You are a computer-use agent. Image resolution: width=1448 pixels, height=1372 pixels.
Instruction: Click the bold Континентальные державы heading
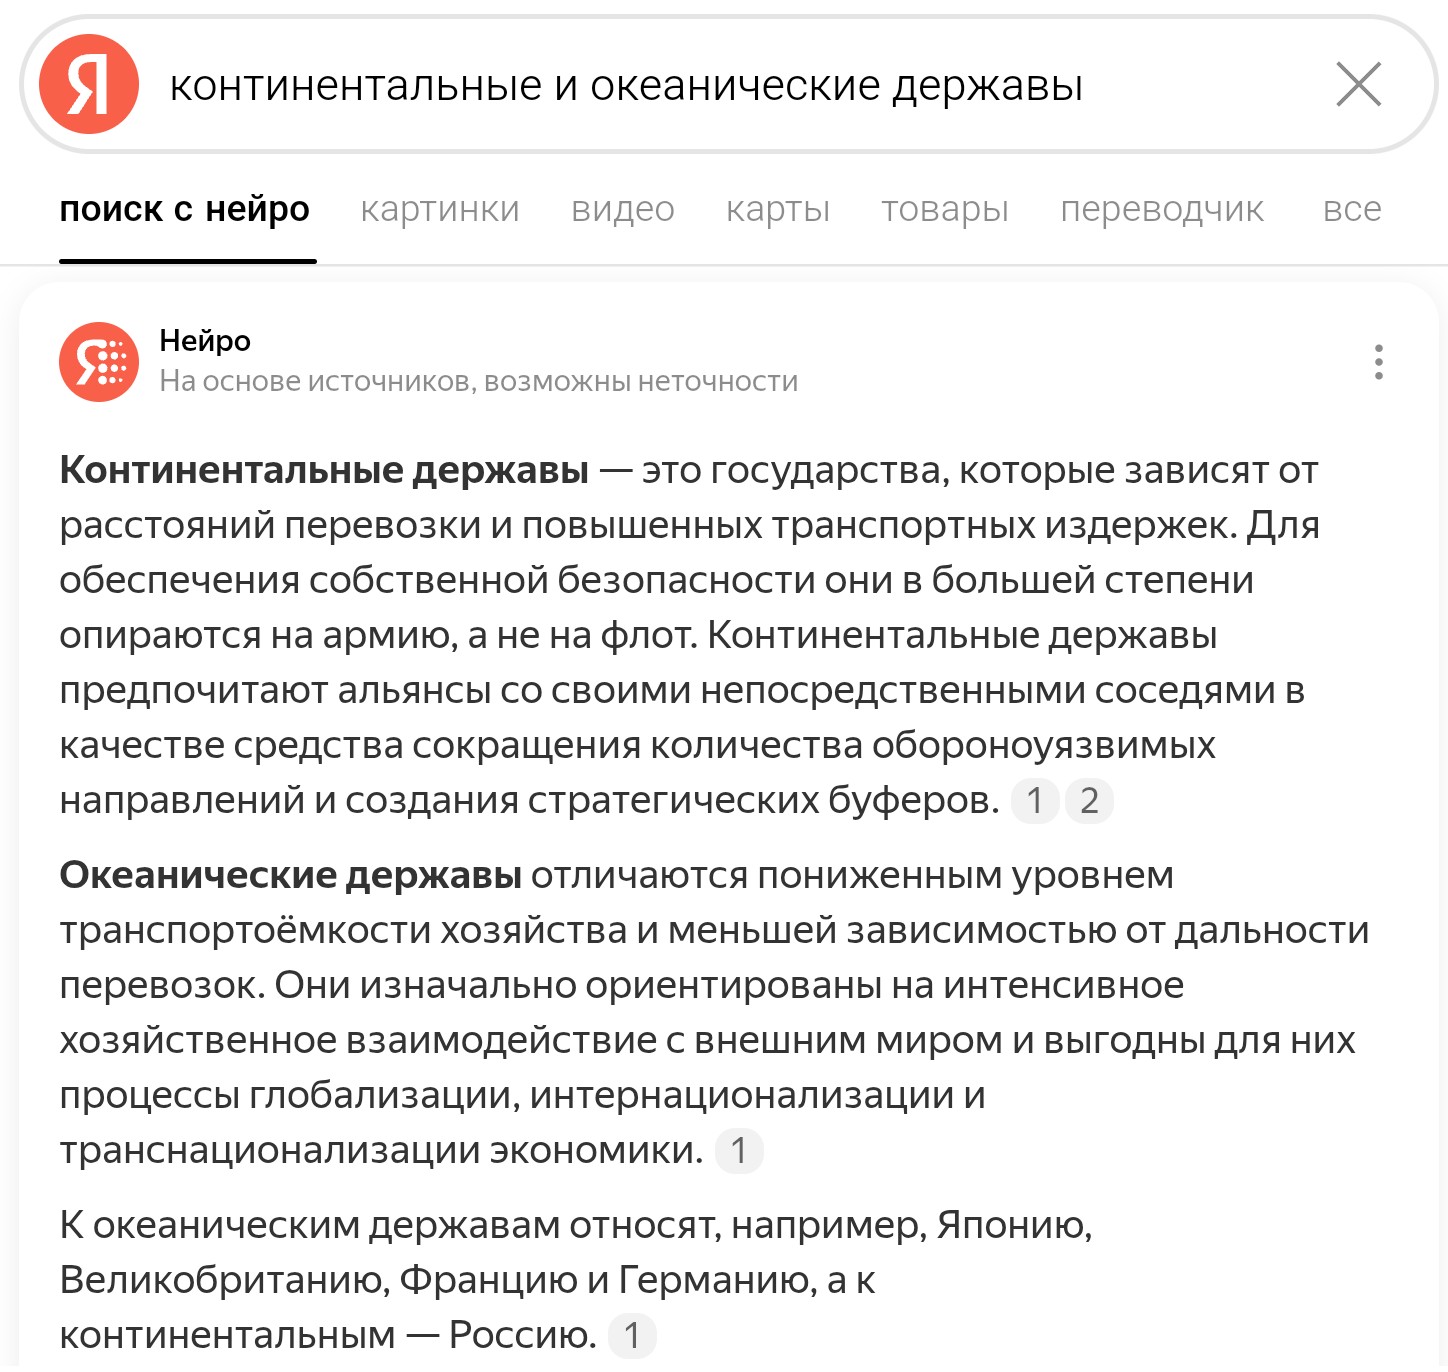pyautogui.click(x=324, y=470)
